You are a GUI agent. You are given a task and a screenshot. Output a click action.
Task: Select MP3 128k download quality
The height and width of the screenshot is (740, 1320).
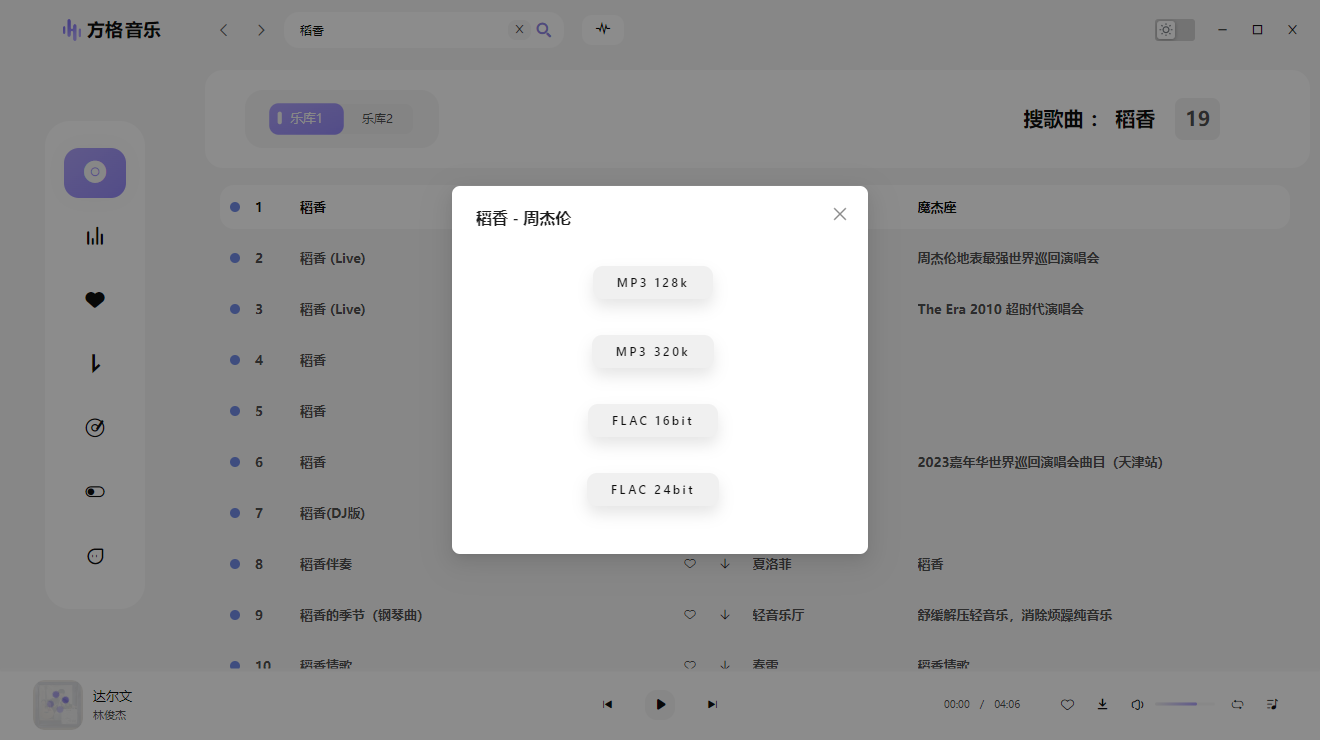click(x=652, y=283)
